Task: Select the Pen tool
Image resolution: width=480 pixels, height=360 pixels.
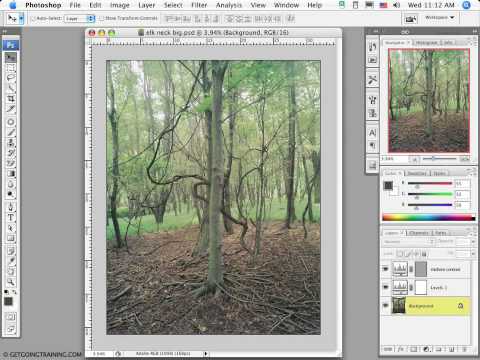Action: tap(11, 207)
